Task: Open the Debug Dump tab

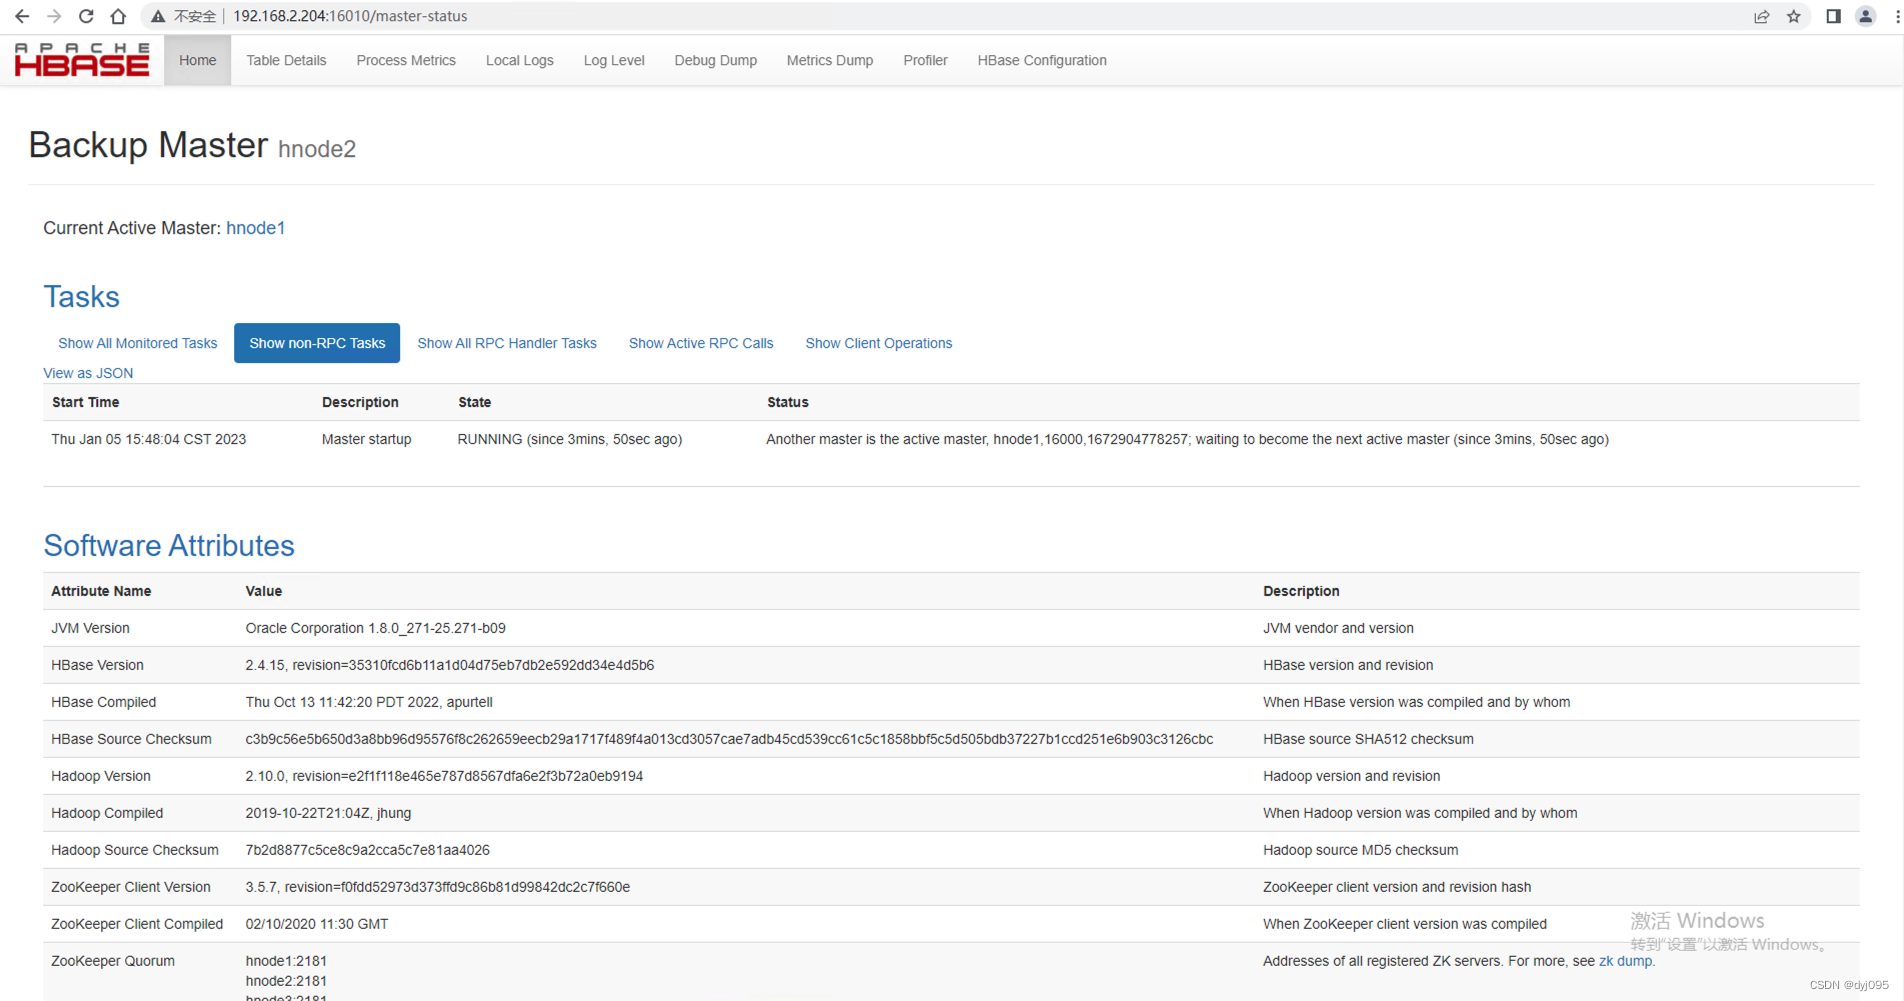Action: tap(715, 60)
